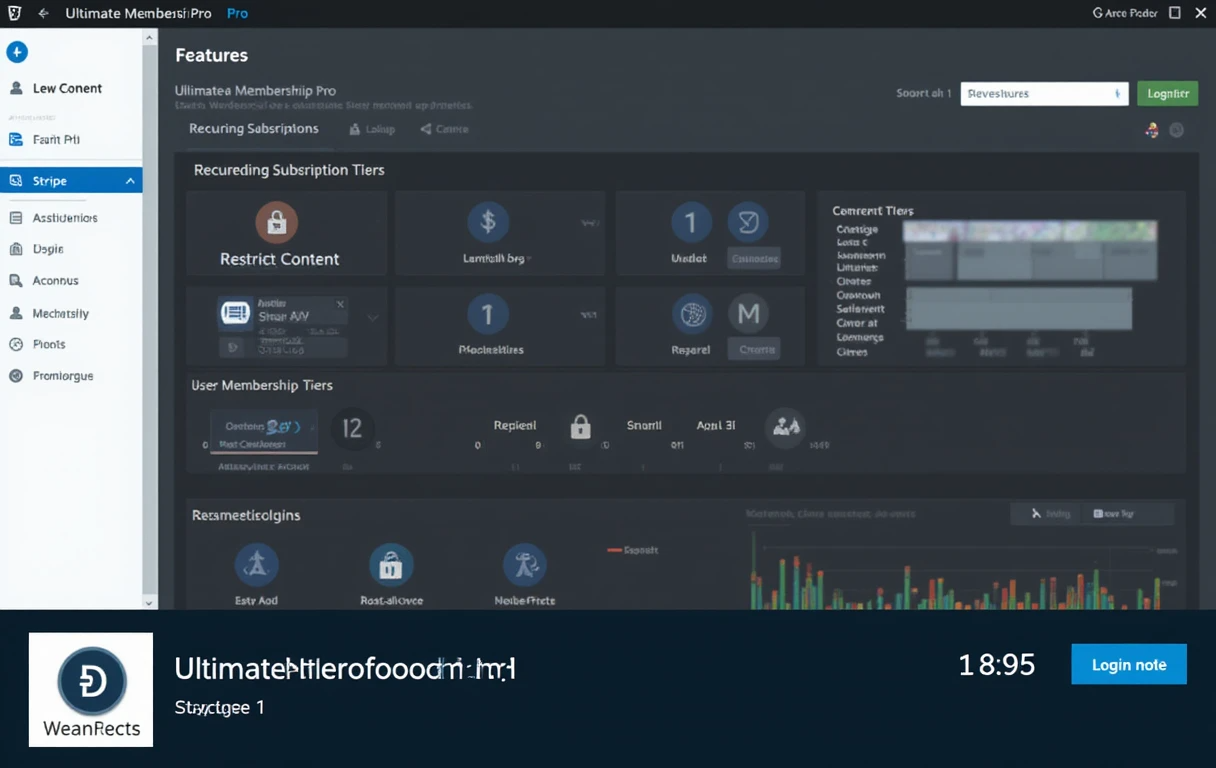Image resolution: width=1216 pixels, height=768 pixels.
Task: Click the person icon beside Mechatsily
Action: tap(16, 313)
